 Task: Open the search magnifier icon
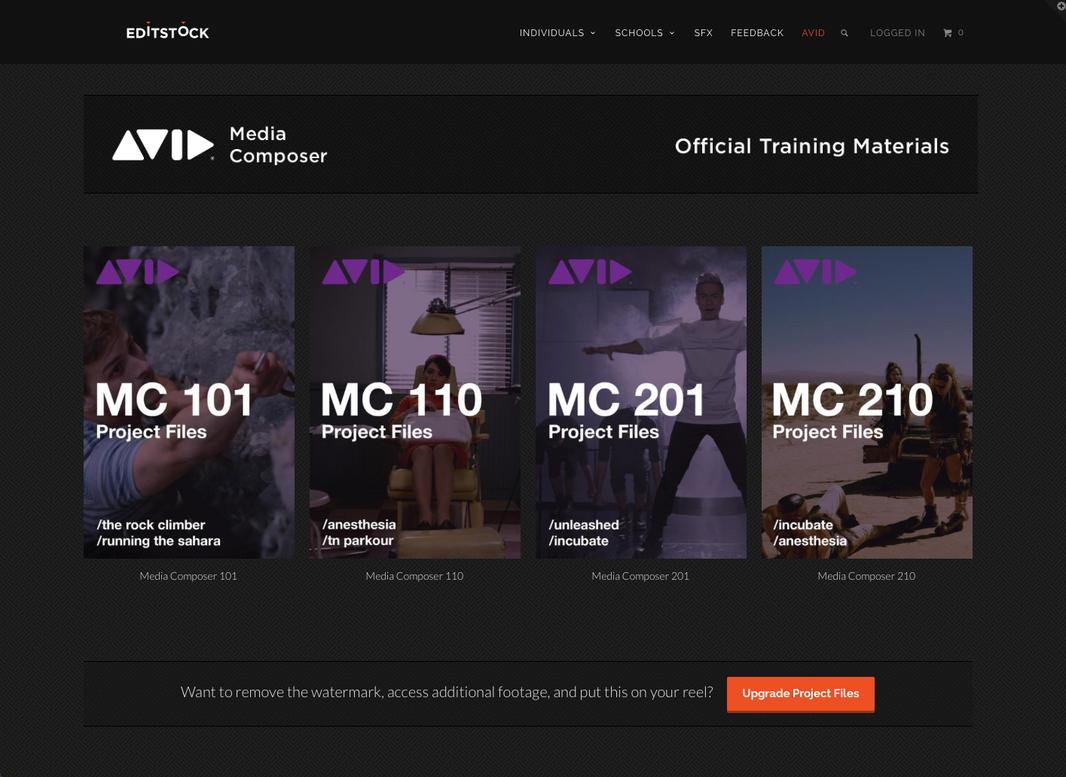coord(844,33)
